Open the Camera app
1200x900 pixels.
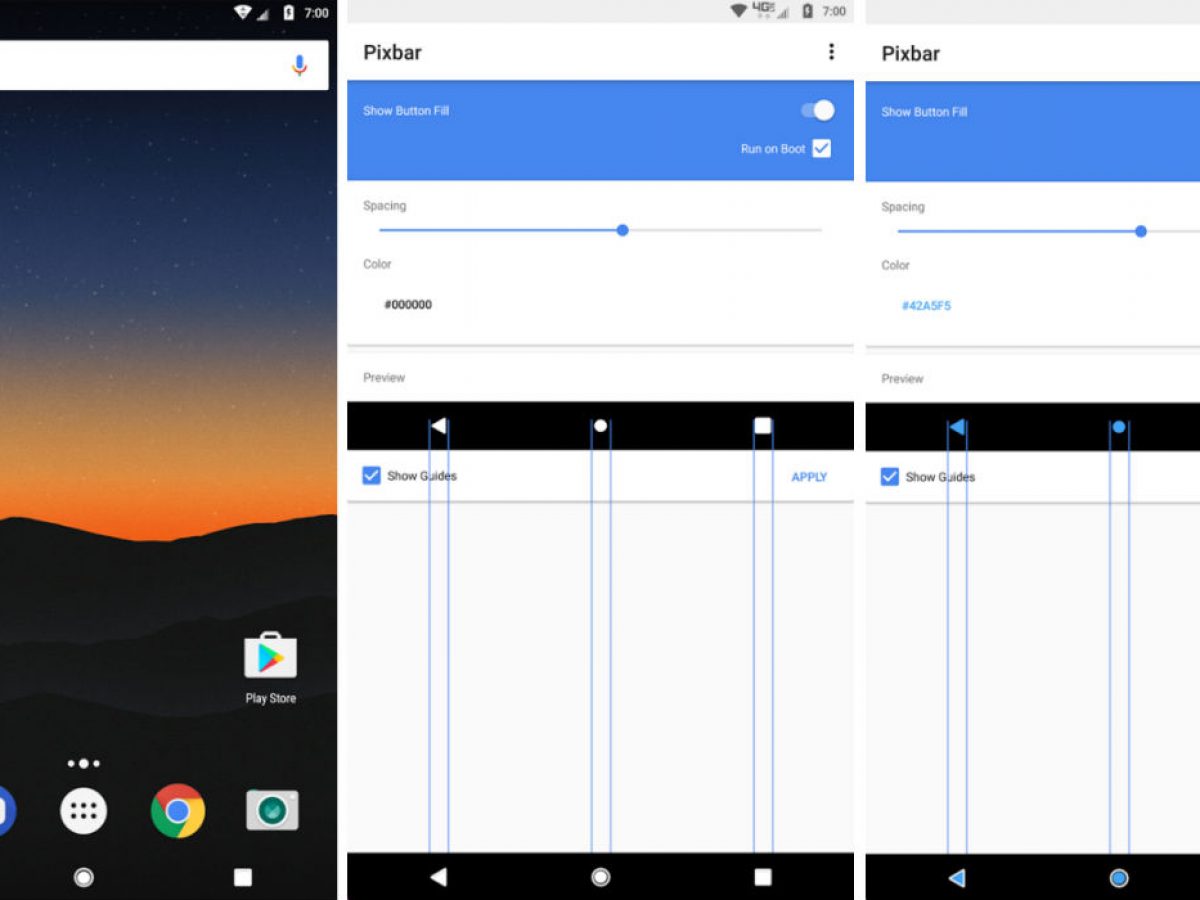(x=272, y=810)
